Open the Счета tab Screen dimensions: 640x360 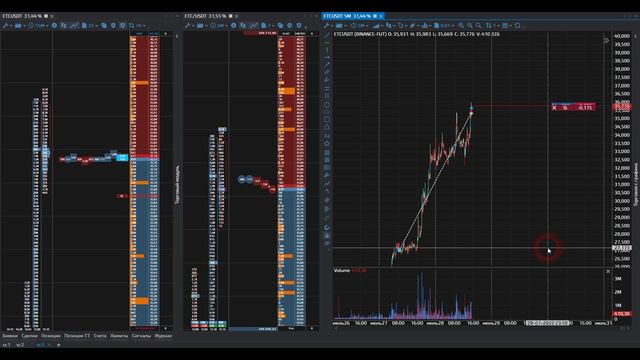coord(100,336)
